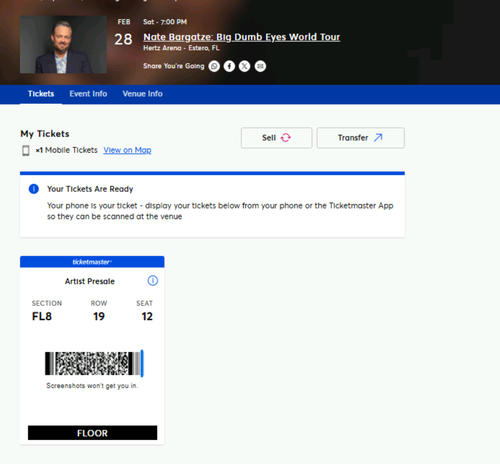
Task: Click the mobile phone ticket icon
Action: tap(26, 150)
